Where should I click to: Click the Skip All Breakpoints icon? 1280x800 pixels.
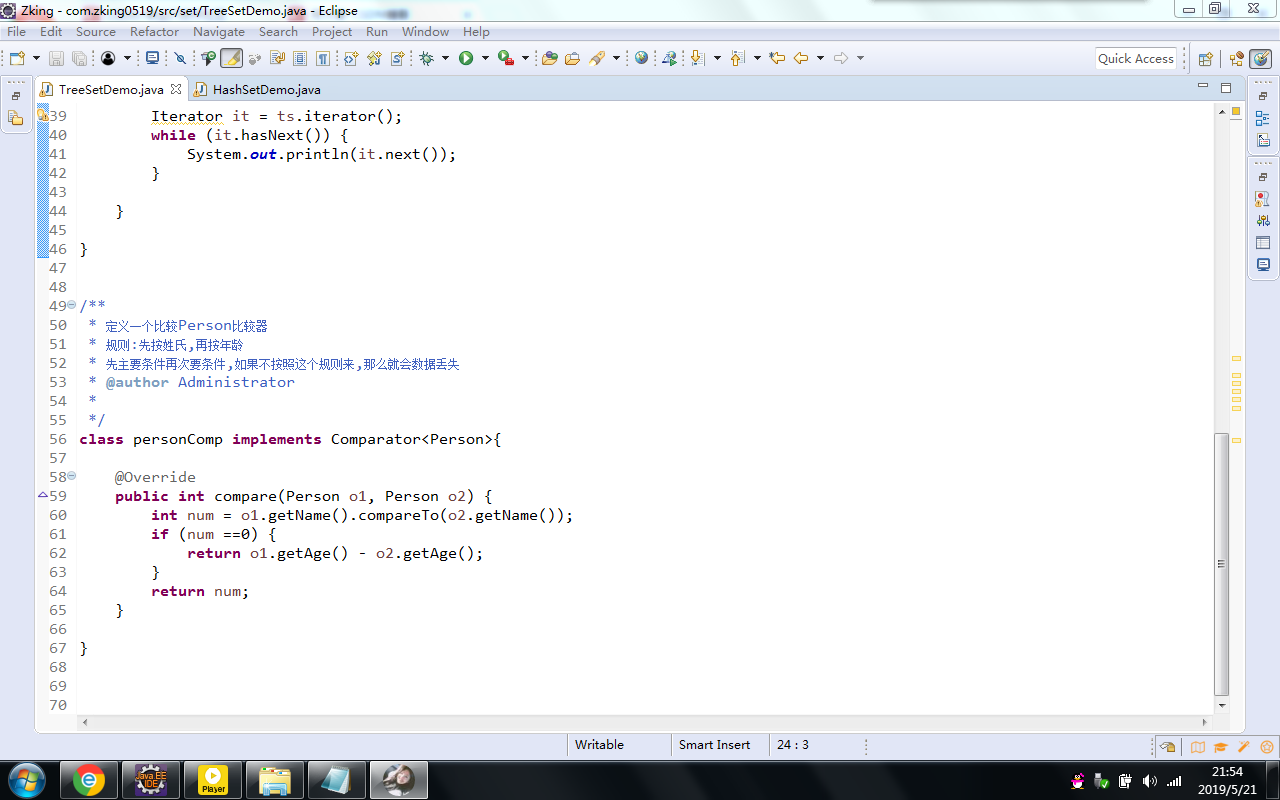pos(181,58)
